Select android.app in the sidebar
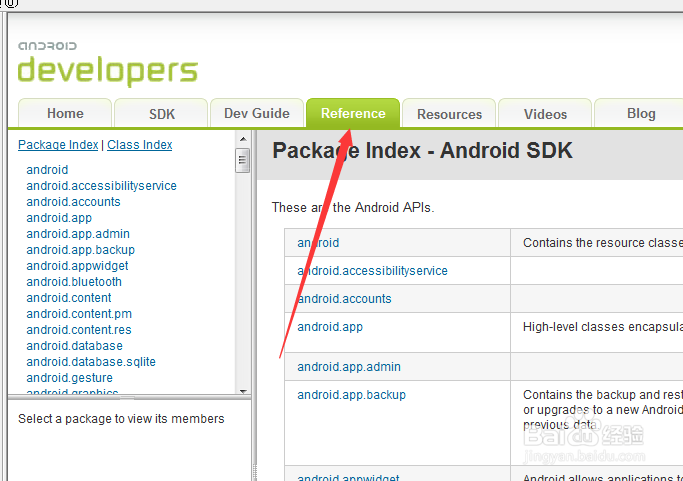Viewport: 683px width, 481px height. coord(59,218)
